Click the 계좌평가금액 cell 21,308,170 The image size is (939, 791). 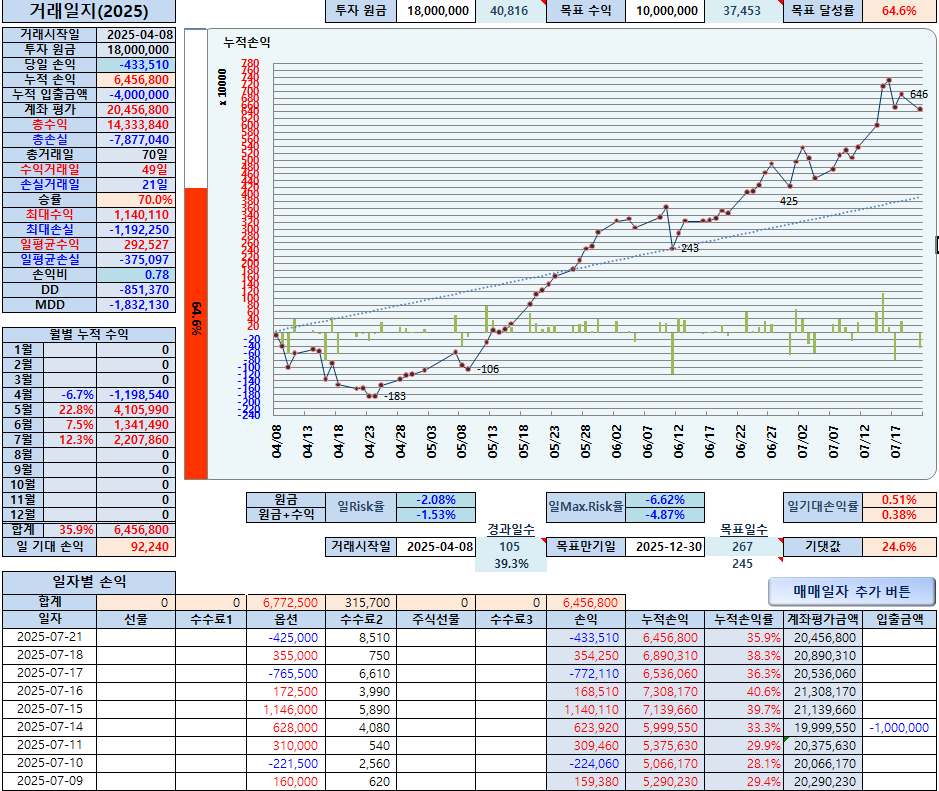click(x=822, y=691)
